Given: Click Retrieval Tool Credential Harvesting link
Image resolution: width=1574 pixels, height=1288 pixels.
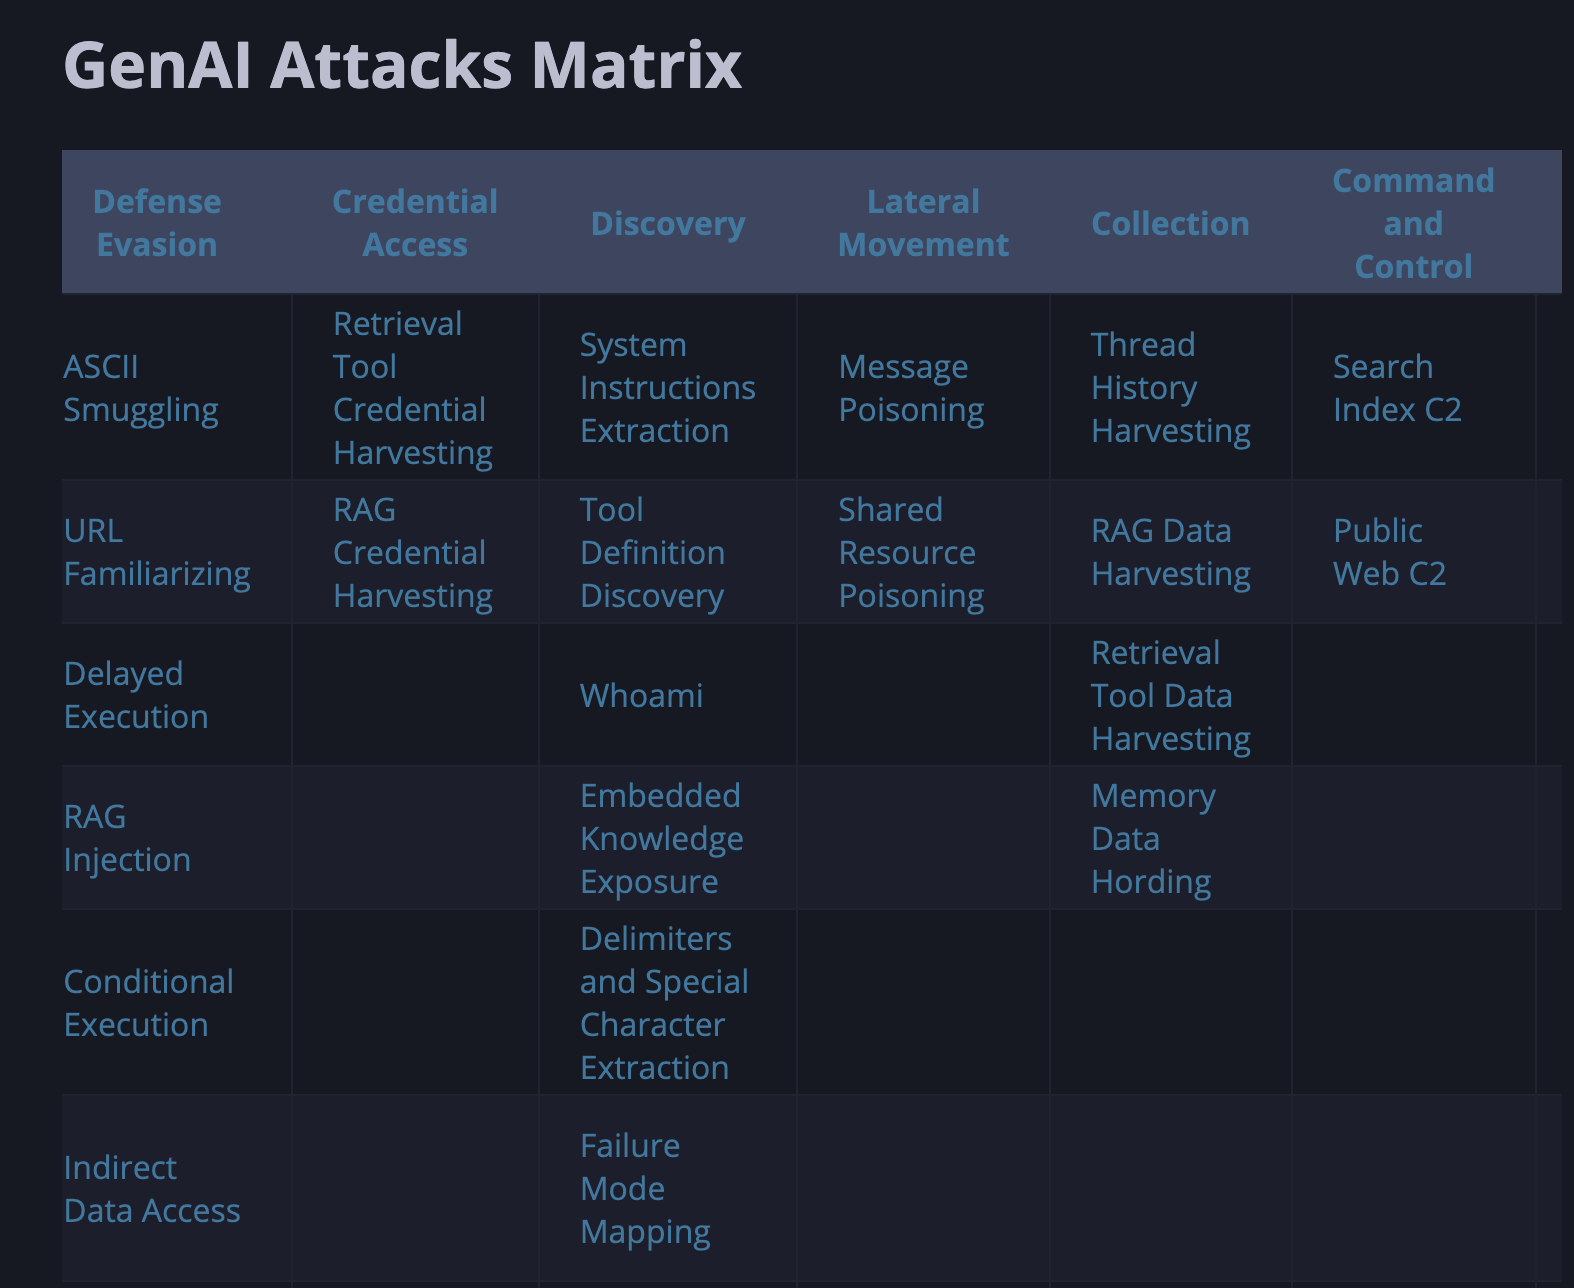Looking at the screenshot, I should [412, 388].
